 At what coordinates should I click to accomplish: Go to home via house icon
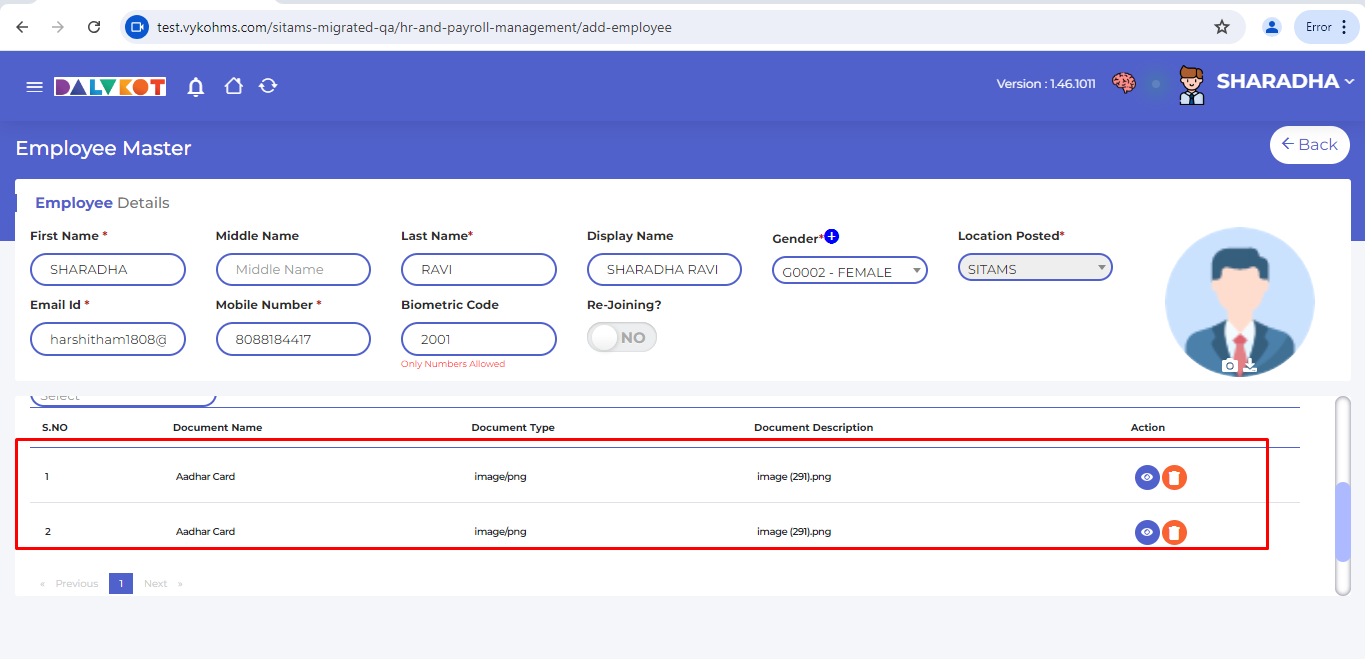point(233,87)
